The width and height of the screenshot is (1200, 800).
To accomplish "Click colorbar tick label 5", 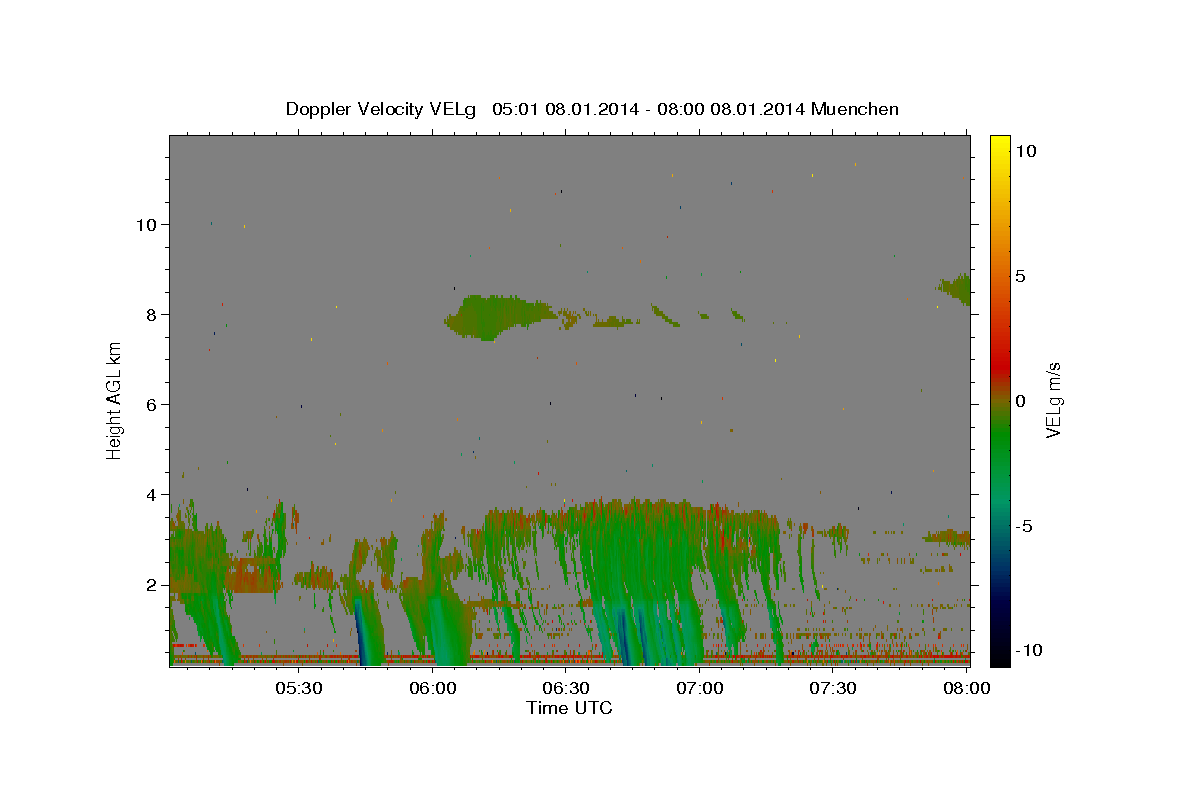I will pos(1020,276).
